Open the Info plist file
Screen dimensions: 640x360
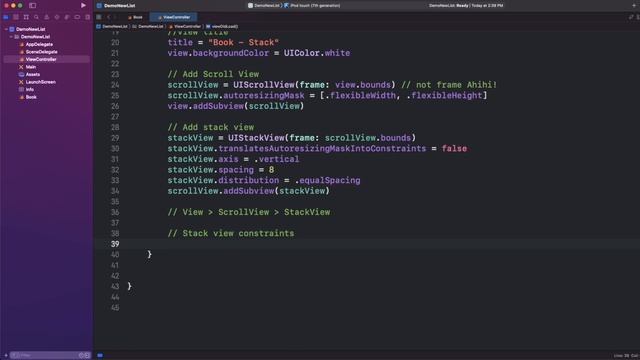tap(29, 89)
